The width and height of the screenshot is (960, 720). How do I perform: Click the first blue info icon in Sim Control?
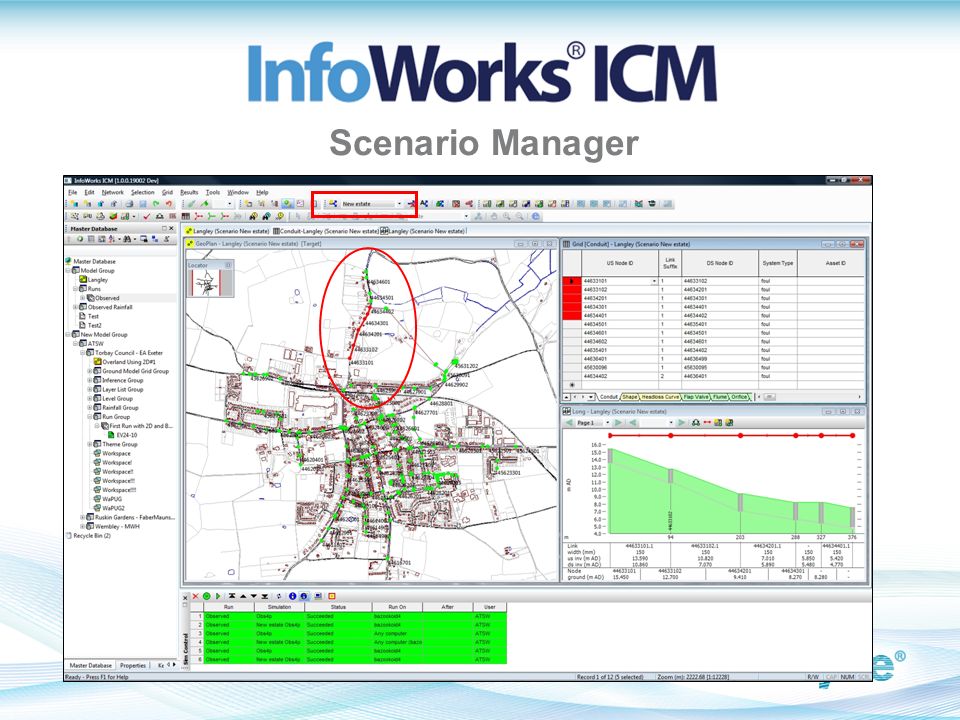tap(293, 596)
